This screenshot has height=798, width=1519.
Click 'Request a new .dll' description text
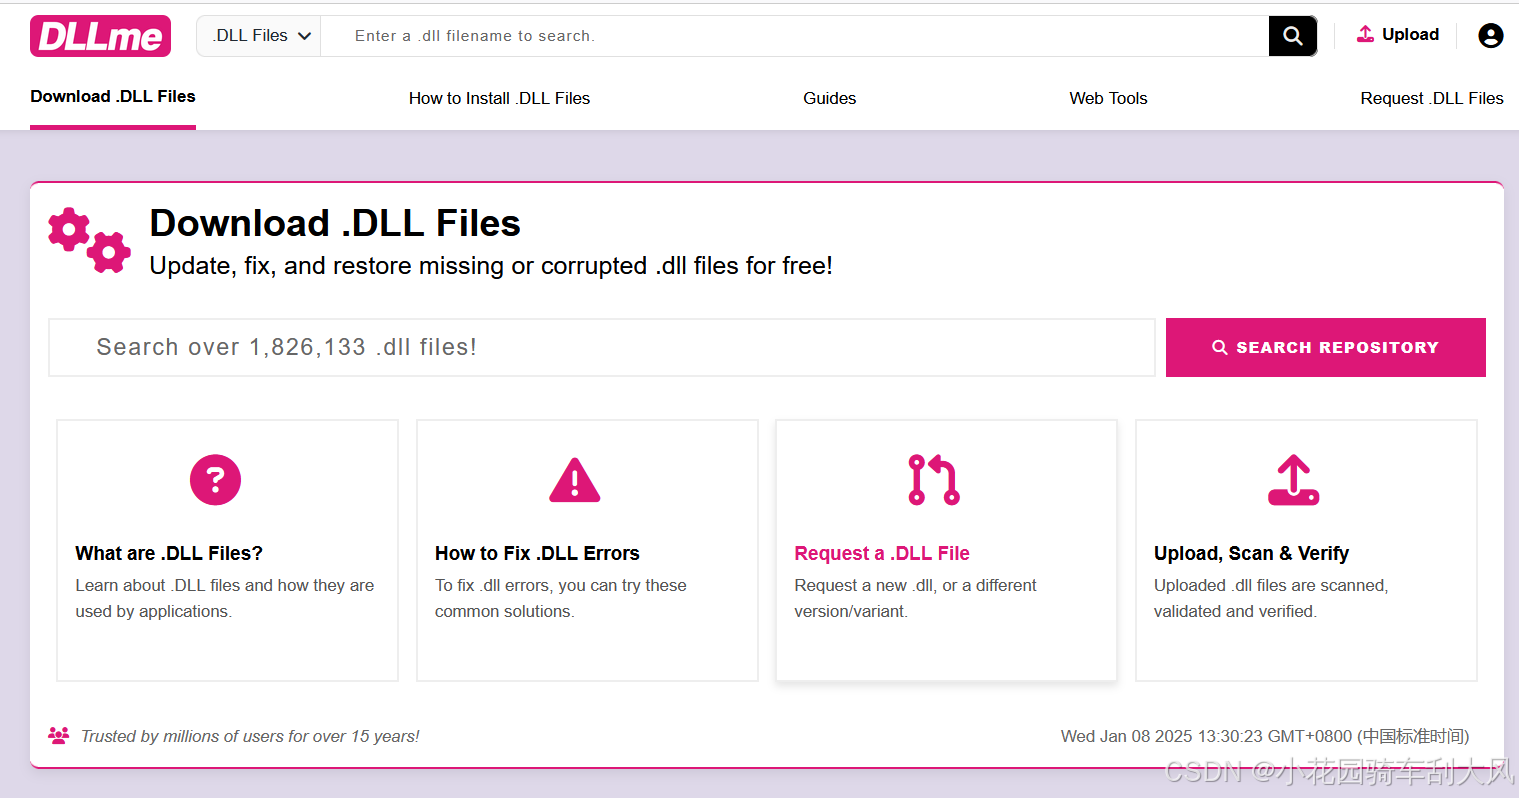point(915,598)
